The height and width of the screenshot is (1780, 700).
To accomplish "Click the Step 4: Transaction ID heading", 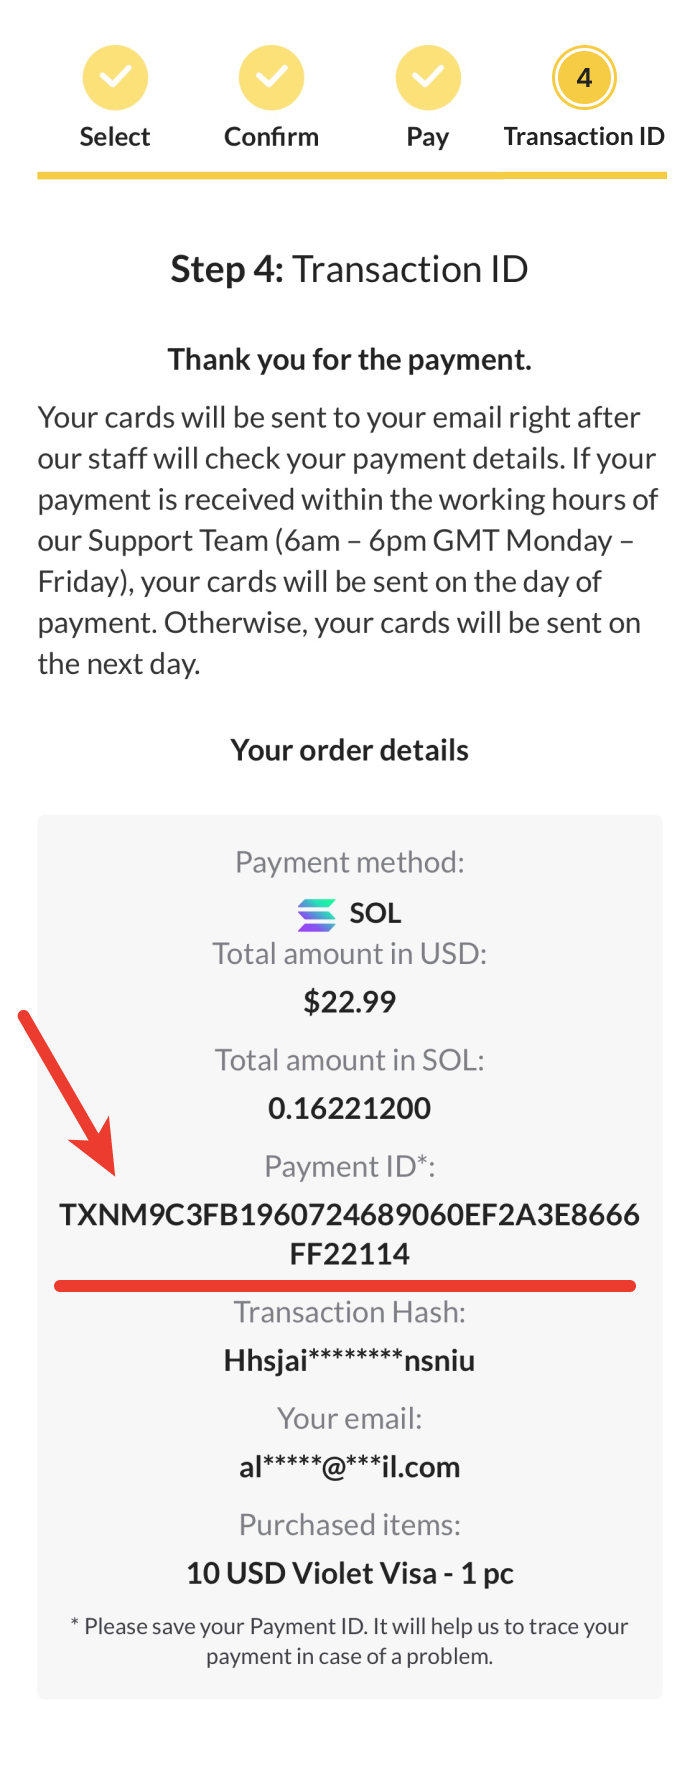I will click(349, 270).
